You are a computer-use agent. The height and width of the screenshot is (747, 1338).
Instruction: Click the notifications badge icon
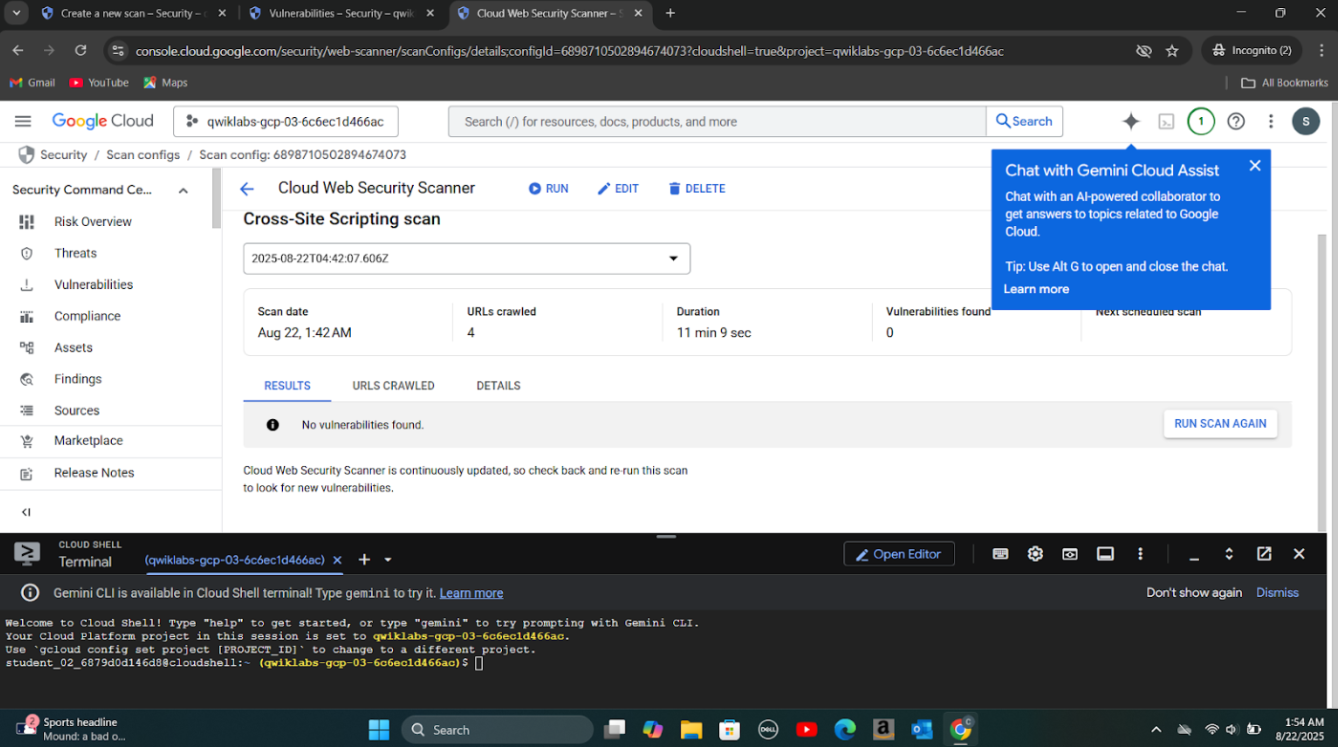(1200, 121)
